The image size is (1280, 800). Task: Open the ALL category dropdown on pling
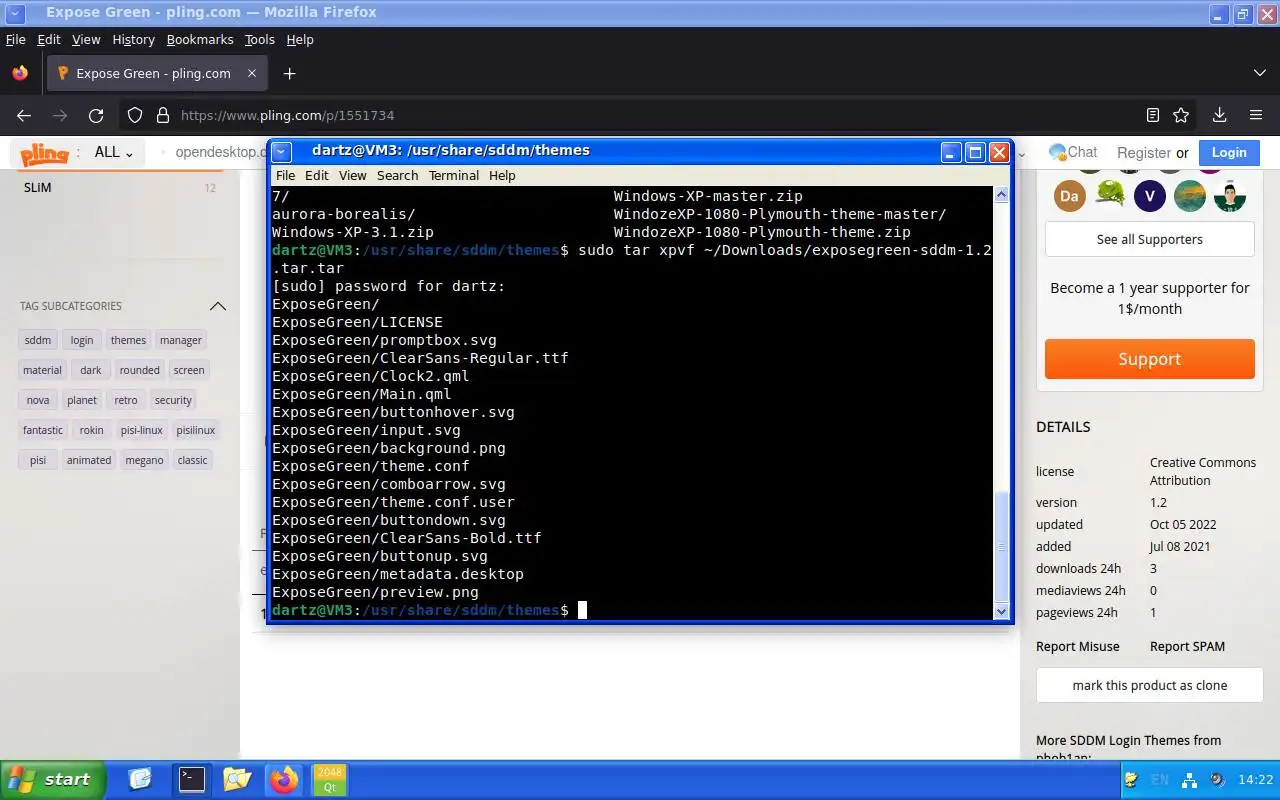[114, 152]
